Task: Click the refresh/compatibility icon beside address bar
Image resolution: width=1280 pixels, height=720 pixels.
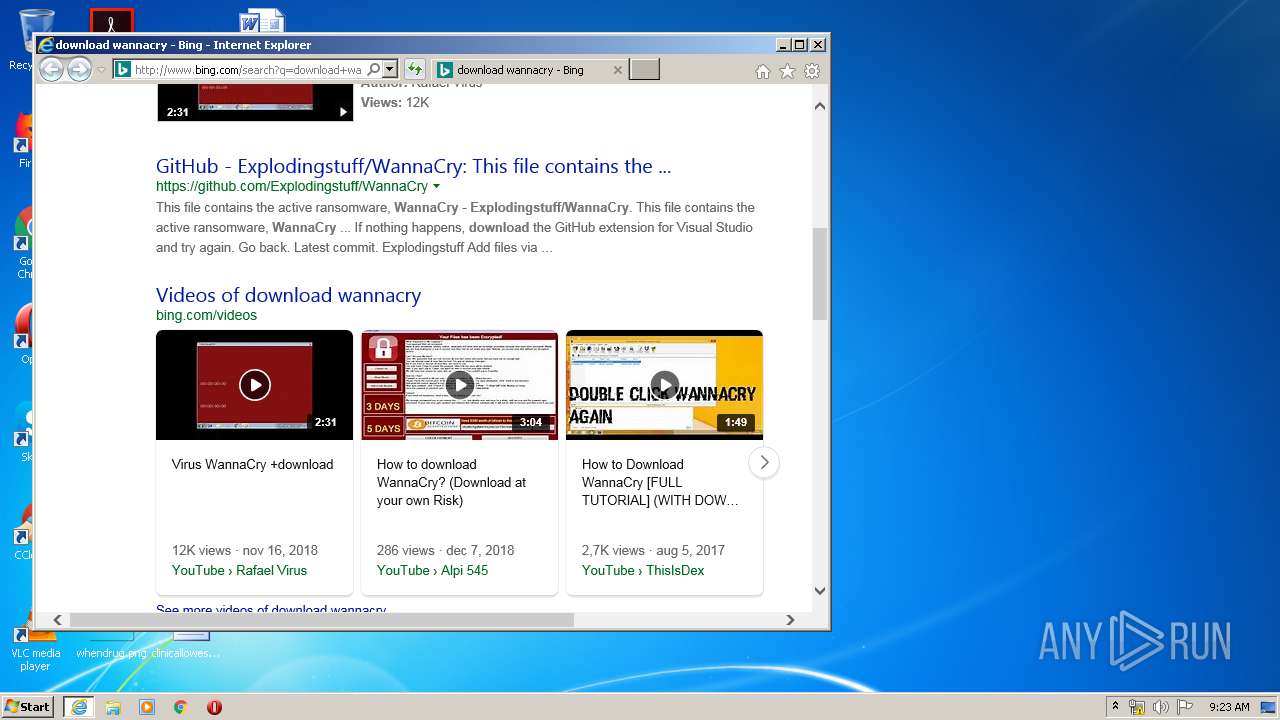Action: 415,69
